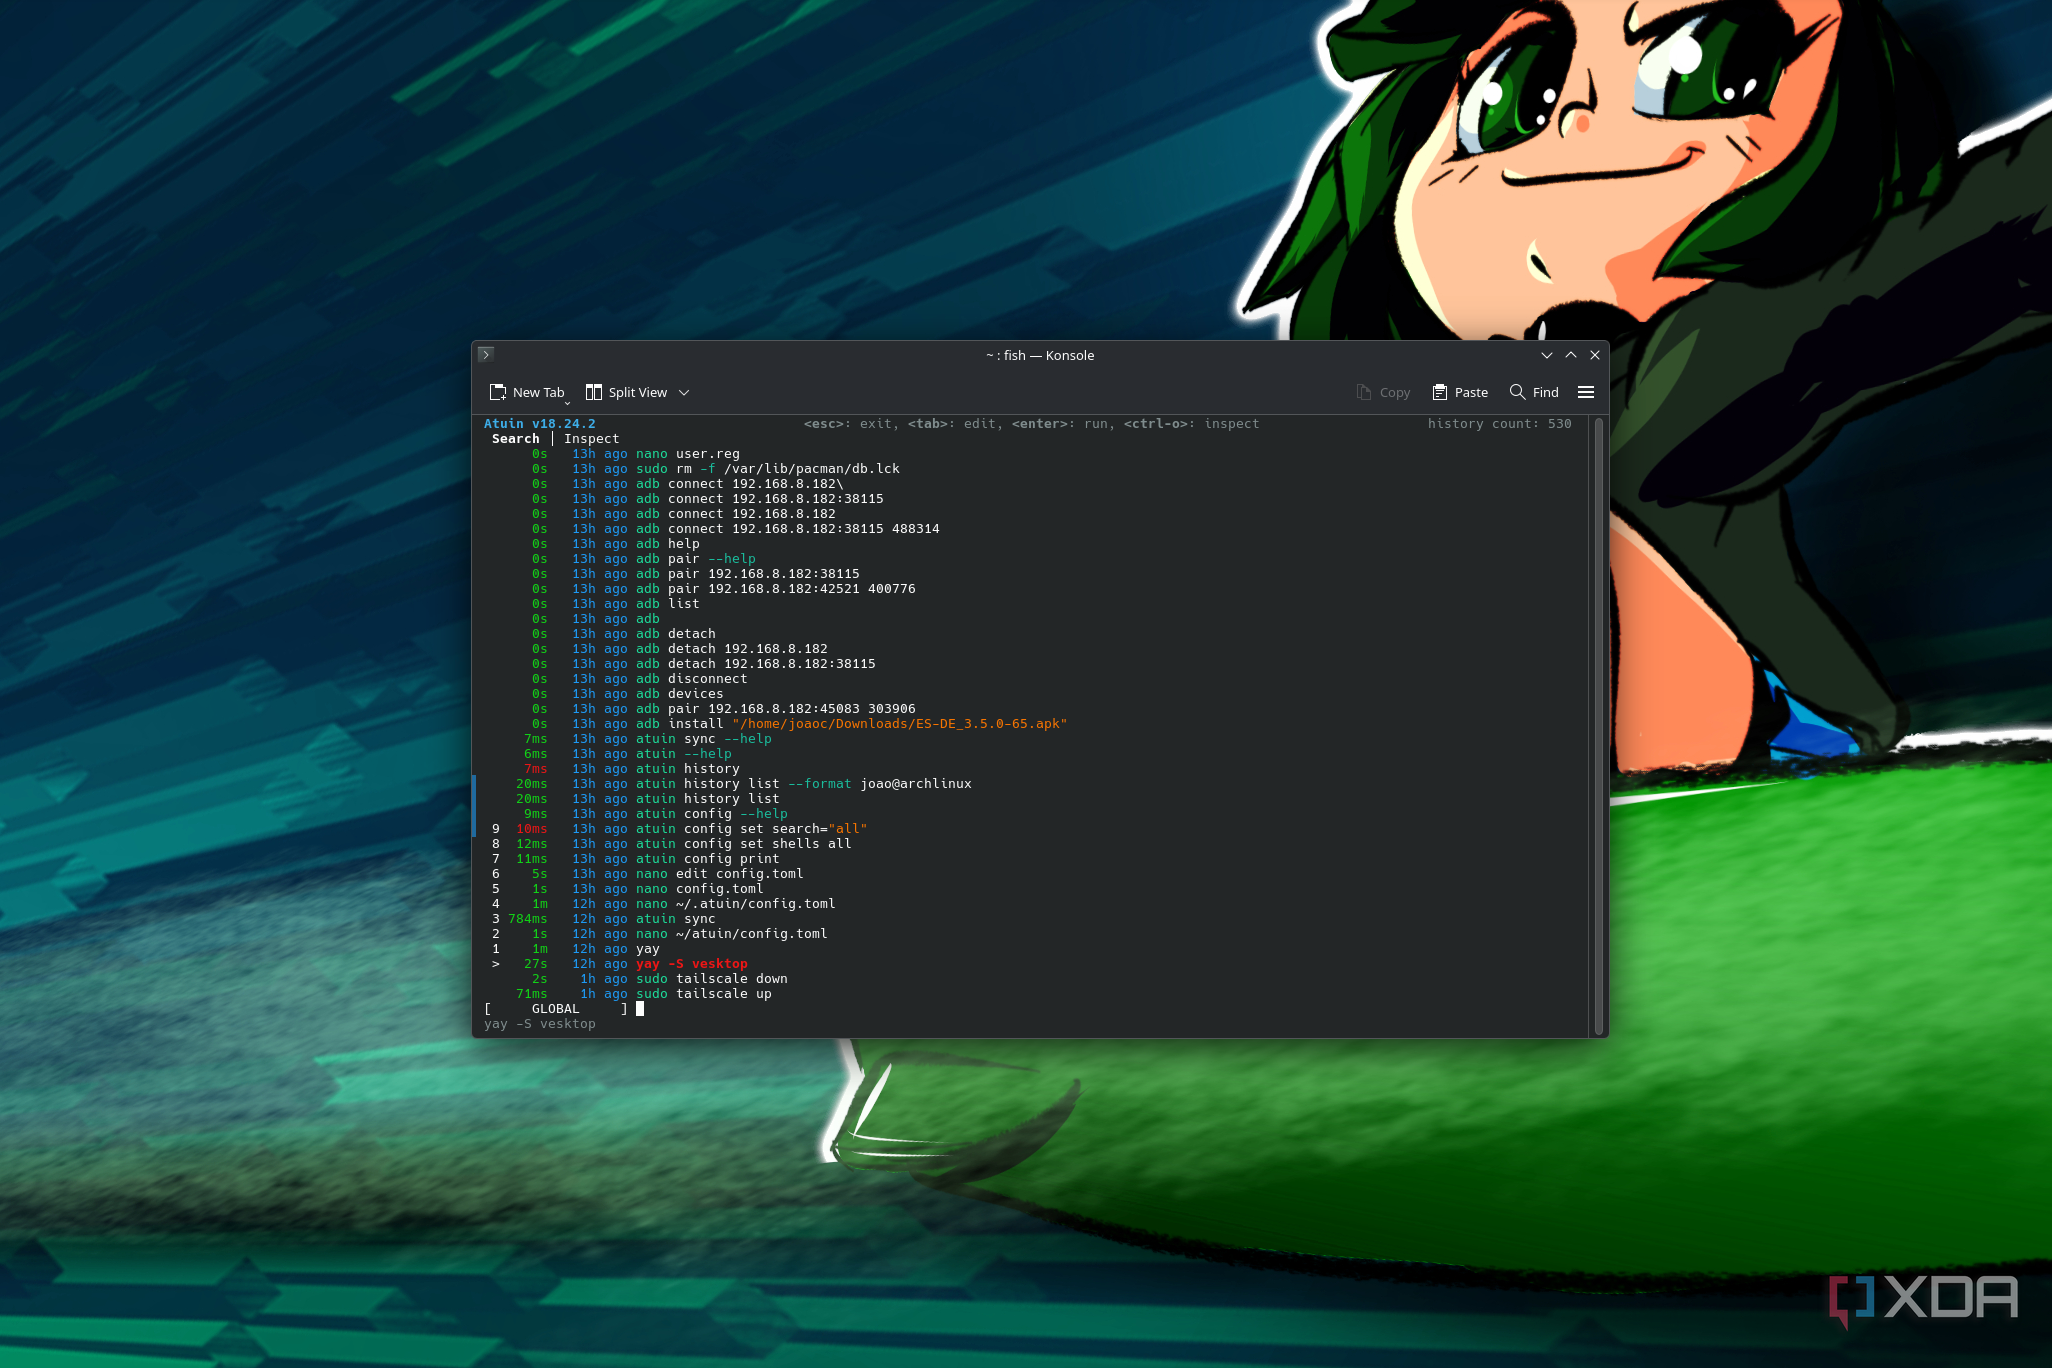The height and width of the screenshot is (1368, 2052).
Task: Select the 'atuin config set shells all' entry
Action: pos(743,844)
